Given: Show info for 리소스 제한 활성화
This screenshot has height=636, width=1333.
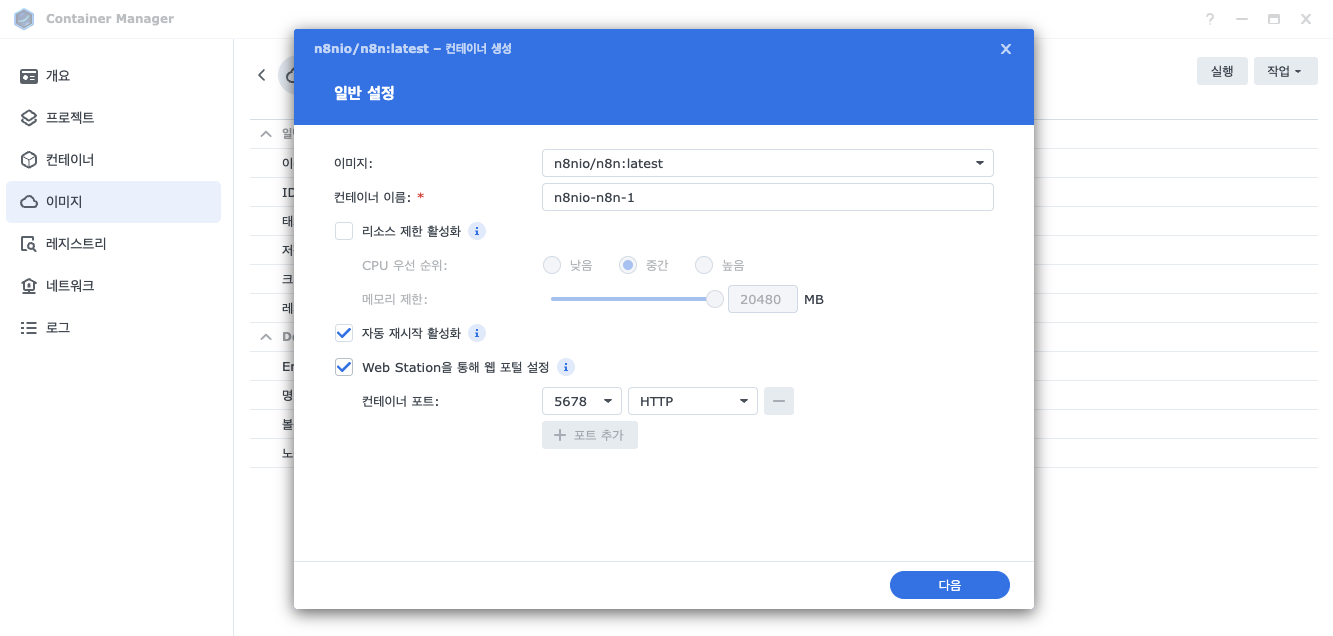Looking at the screenshot, I should [x=477, y=231].
